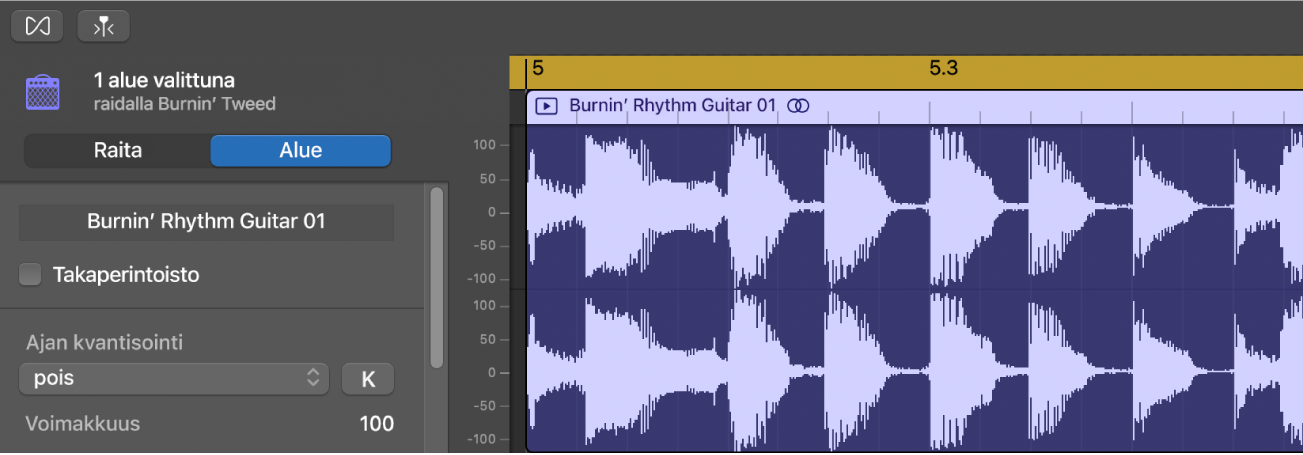Viewport: 1303px width, 455px height.
Task: Click the upper channel waveform
Action: pyautogui.click(x=900, y=208)
